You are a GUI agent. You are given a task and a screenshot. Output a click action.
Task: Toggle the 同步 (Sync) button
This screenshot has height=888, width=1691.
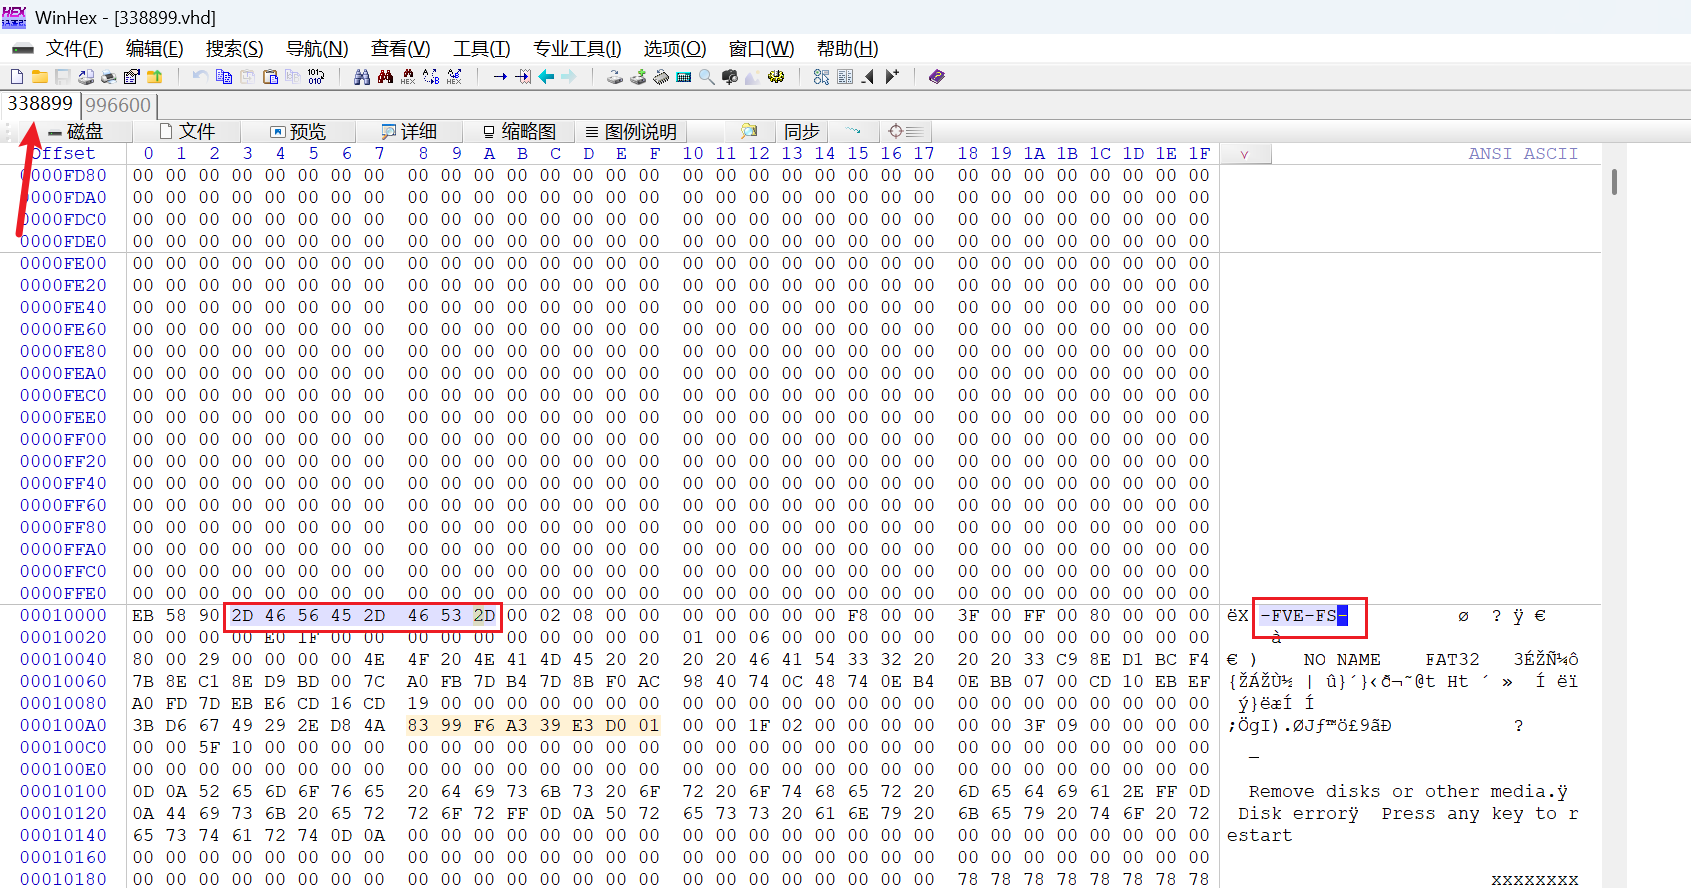click(801, 132)
